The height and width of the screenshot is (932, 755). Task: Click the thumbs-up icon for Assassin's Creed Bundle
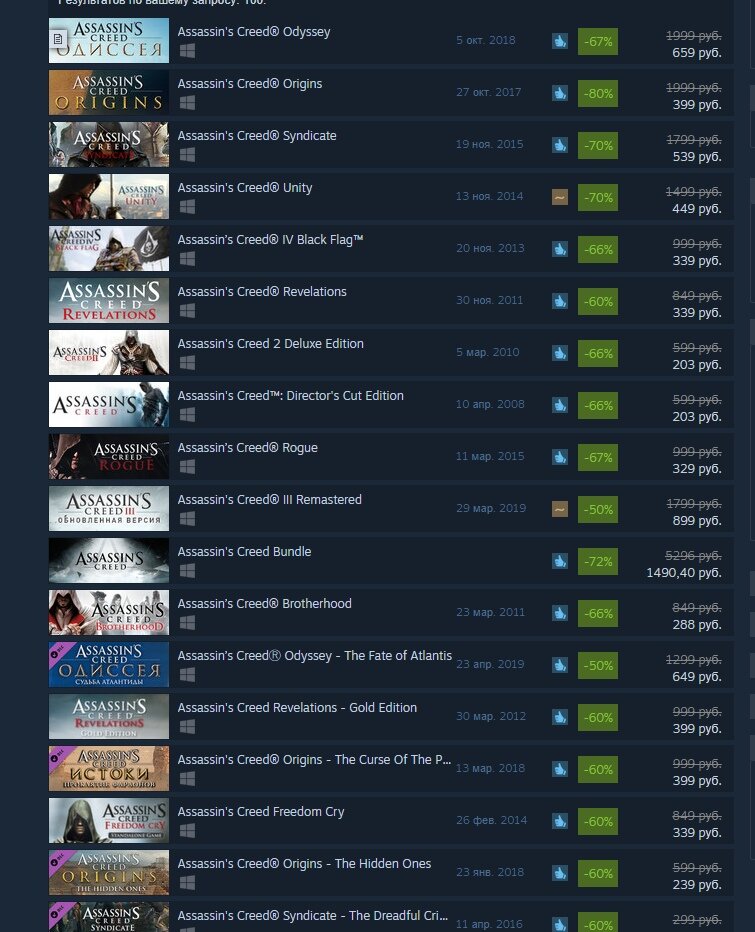[559, 561]
